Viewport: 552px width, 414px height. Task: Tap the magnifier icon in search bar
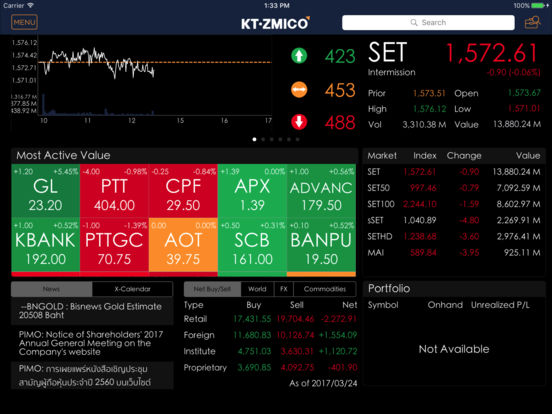414,23
